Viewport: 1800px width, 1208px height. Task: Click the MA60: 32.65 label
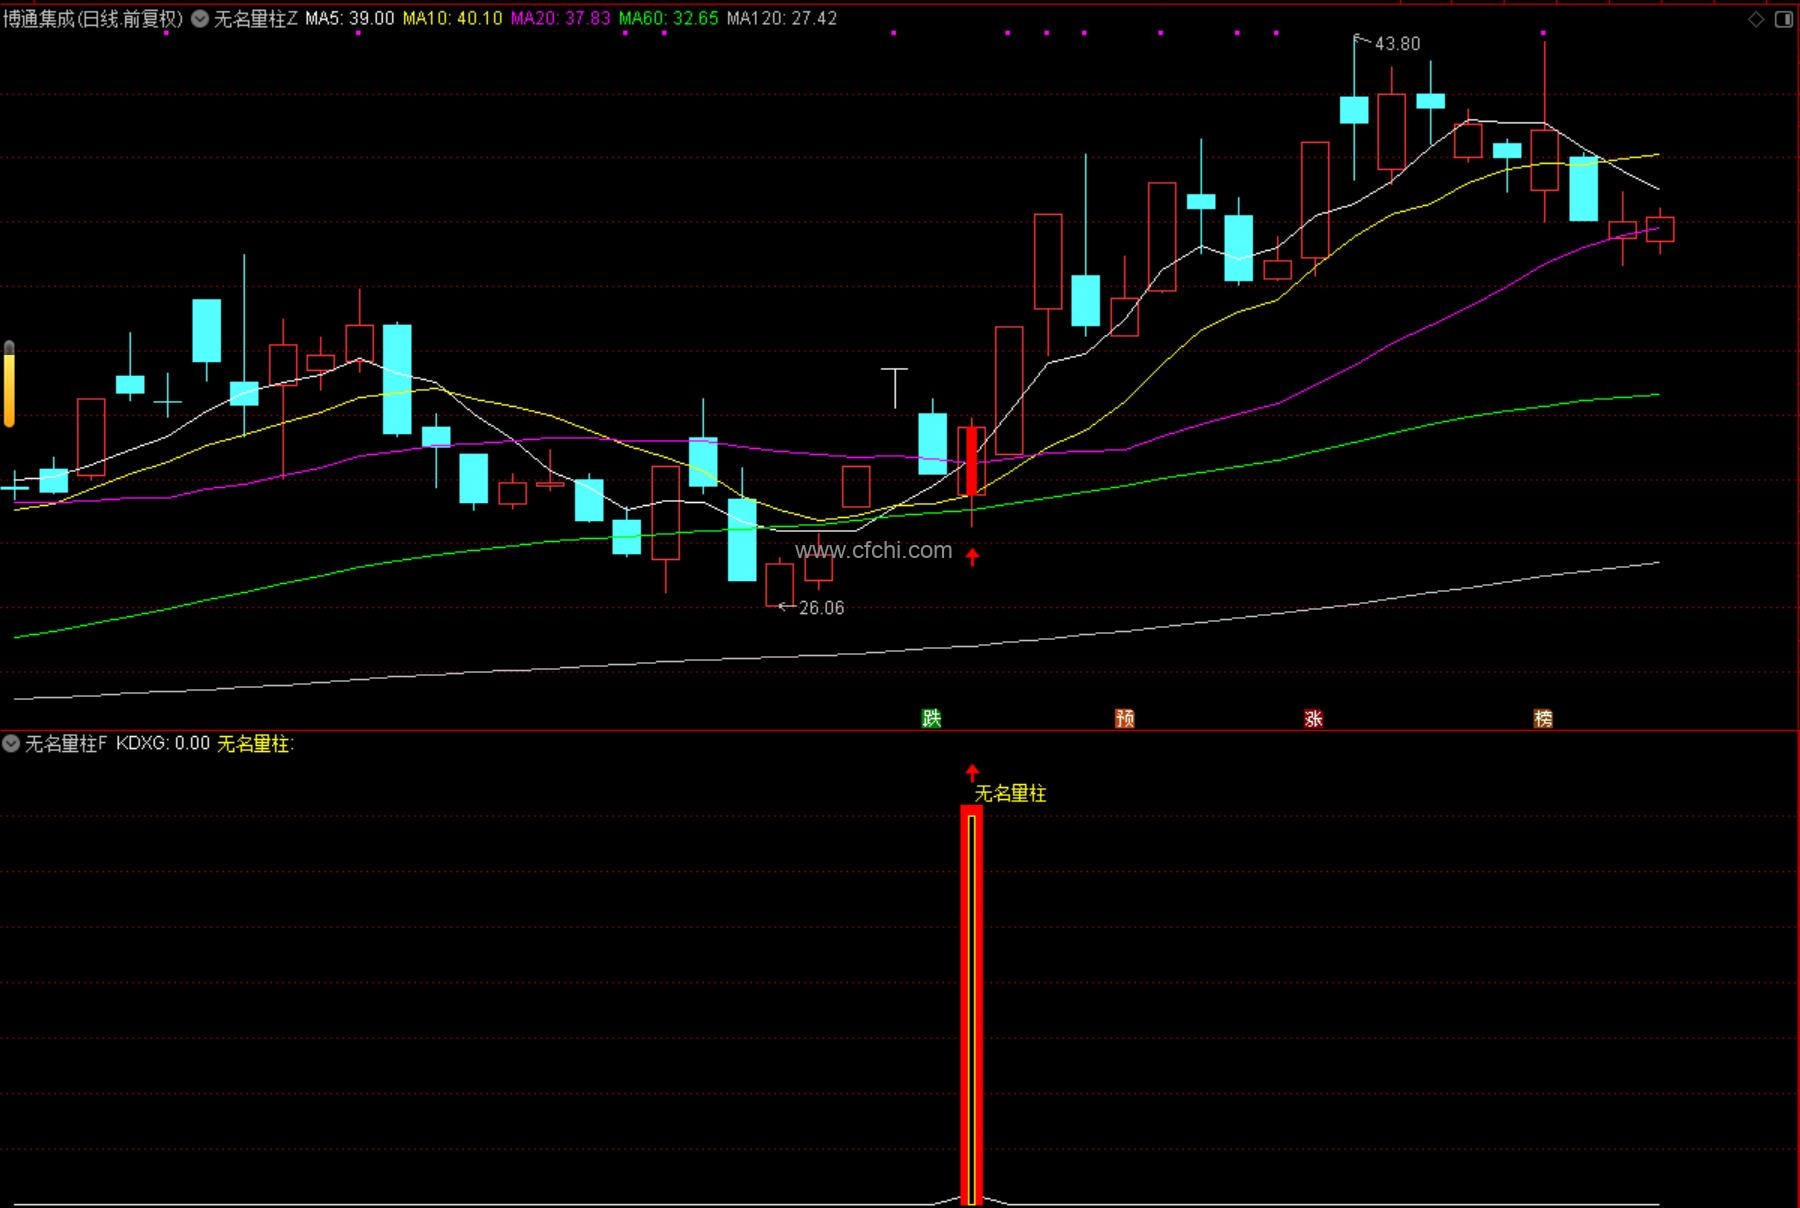pos(668,18)
